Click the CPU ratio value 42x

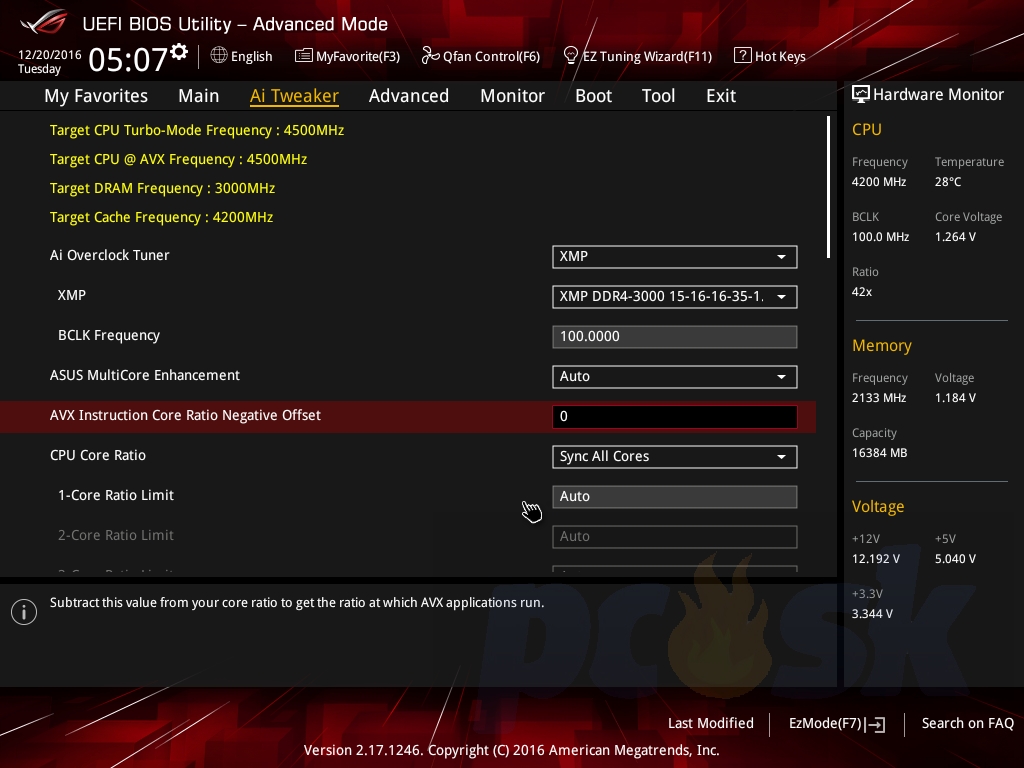point(861,292)
